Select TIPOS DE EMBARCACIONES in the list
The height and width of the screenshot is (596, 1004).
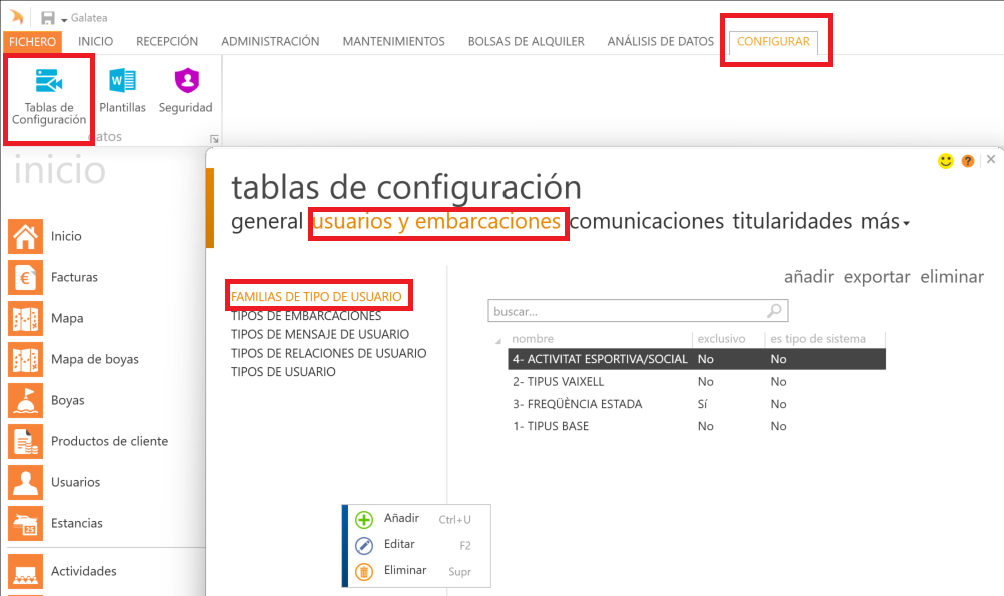tap(305, 316)
